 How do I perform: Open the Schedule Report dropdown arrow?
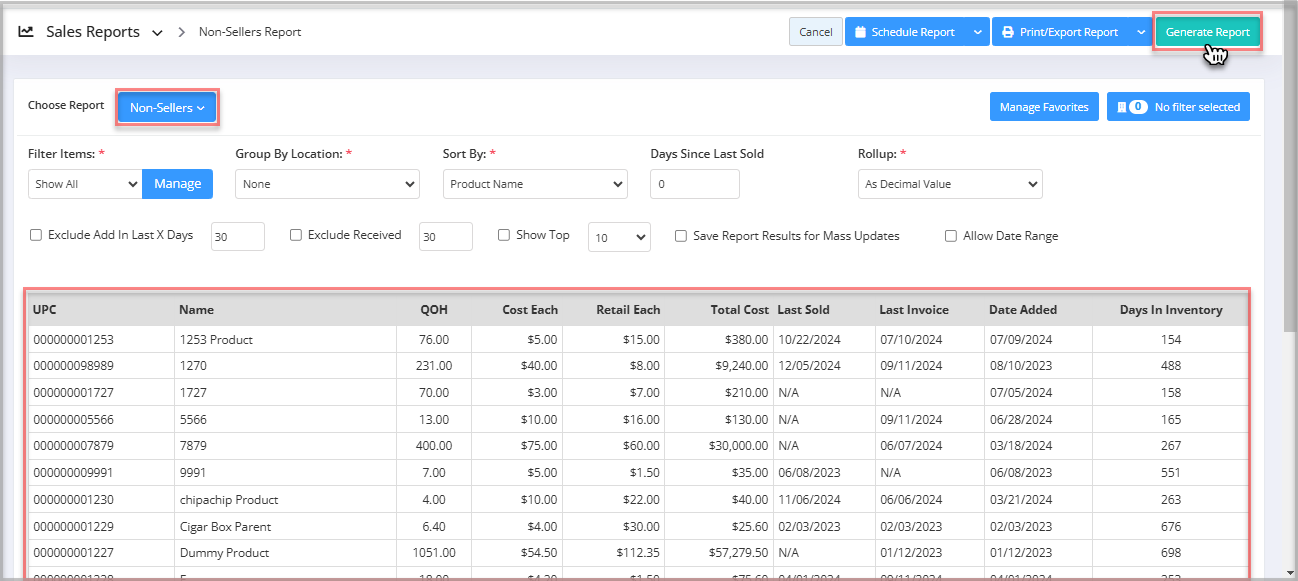click(x=977, y=32)
